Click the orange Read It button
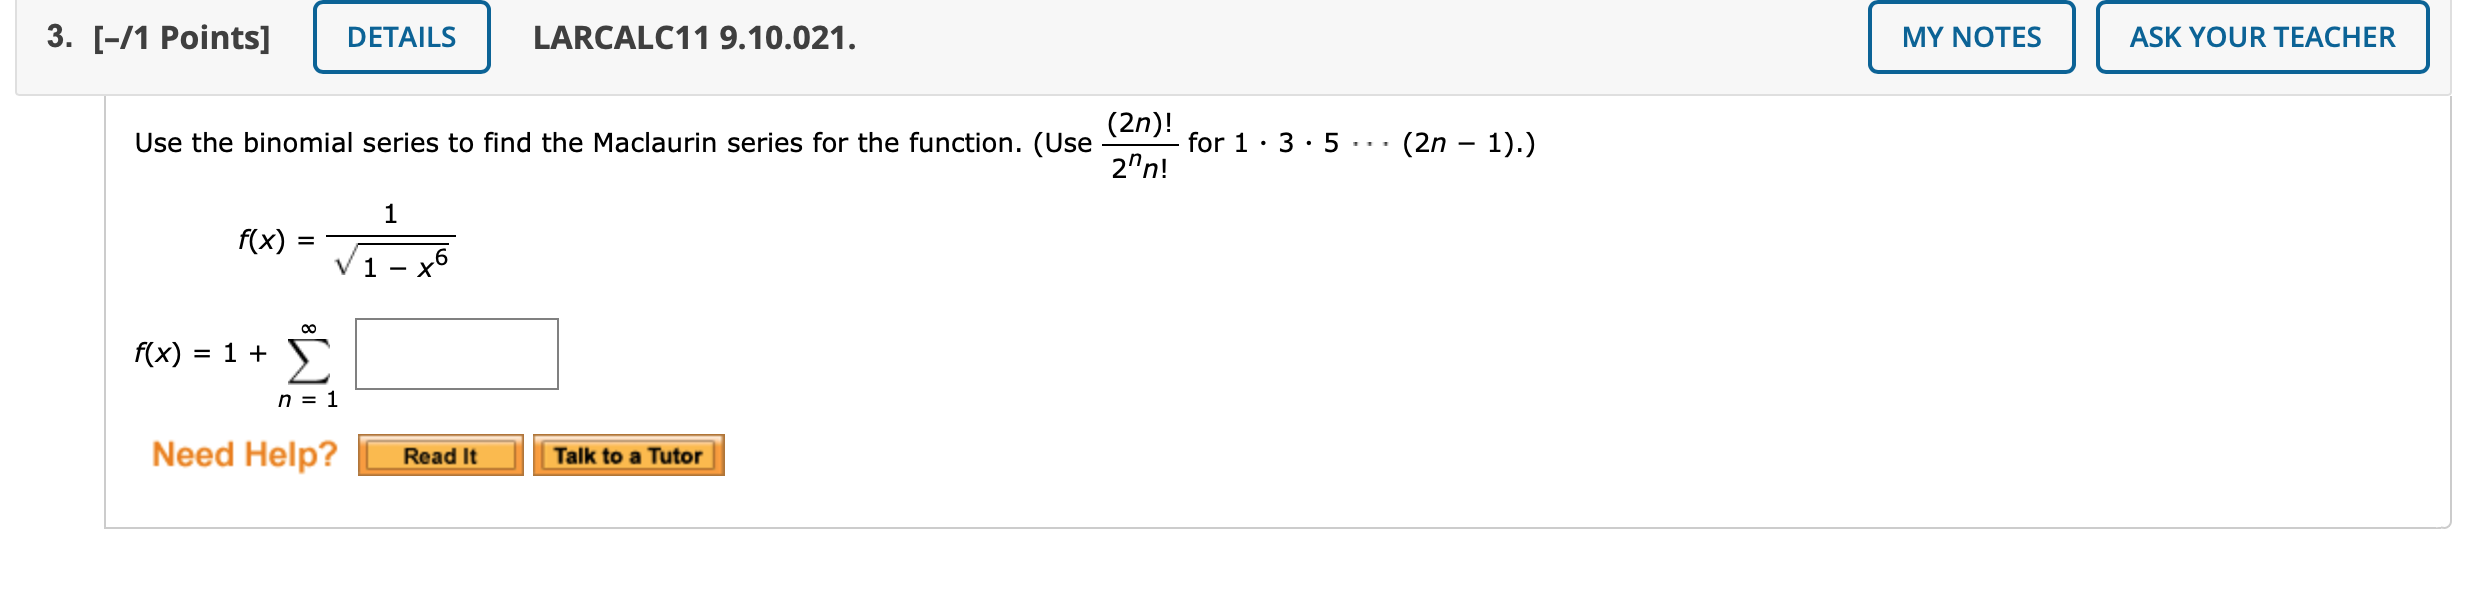The height and width of the screenshot is (594, 2466). coord(440,455)
